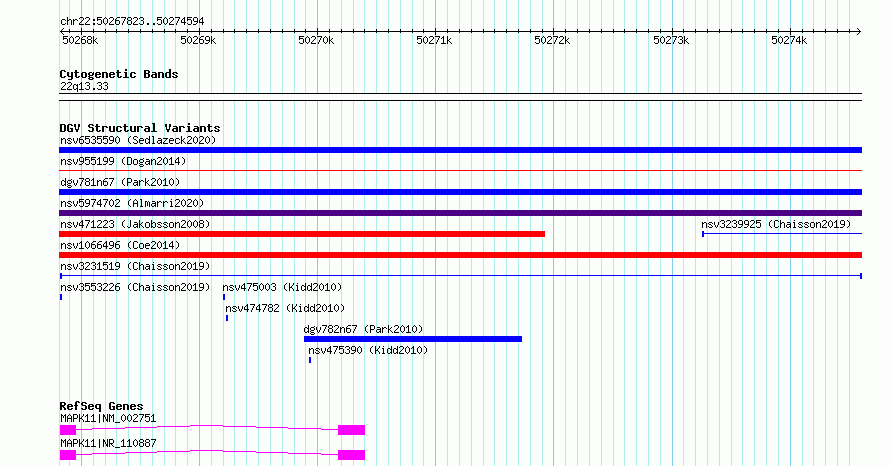Open the nsv471223 (Jakobsson2008) label

point(135,224)
